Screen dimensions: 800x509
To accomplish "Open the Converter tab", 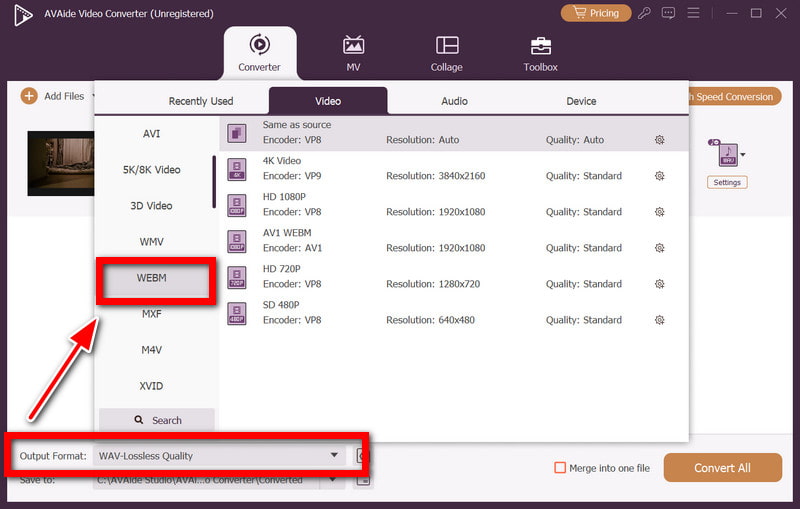I will pos(260,53).
